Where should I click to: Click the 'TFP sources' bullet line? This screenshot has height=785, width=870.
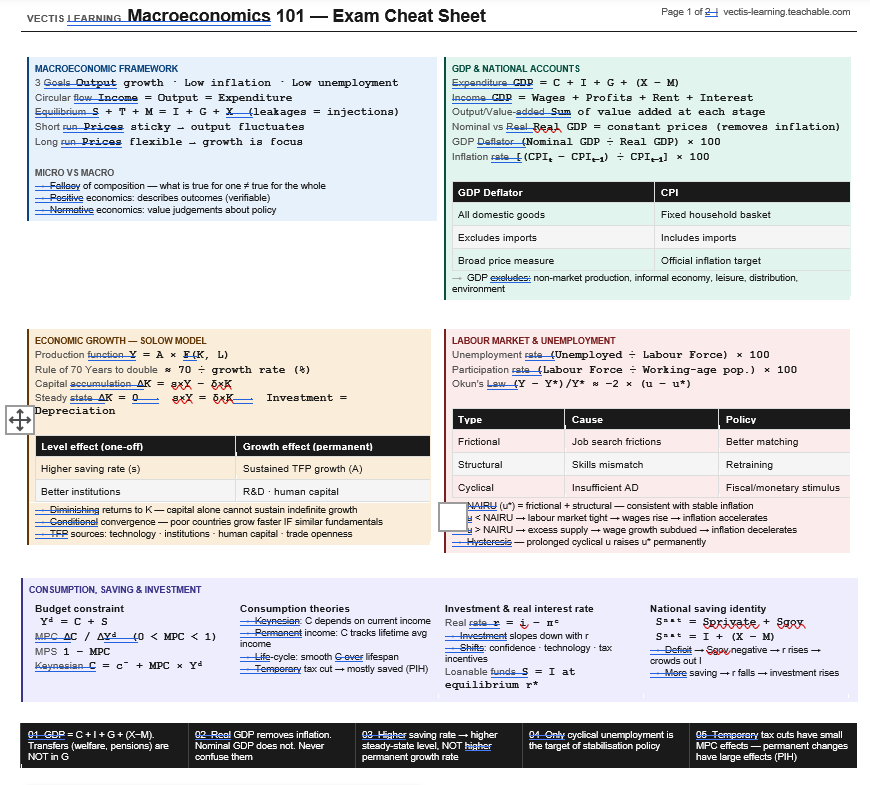coord(194,534)
